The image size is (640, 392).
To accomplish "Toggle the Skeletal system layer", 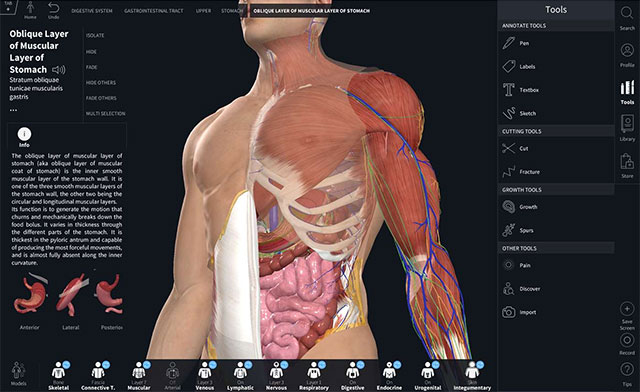I will [59, 376].
